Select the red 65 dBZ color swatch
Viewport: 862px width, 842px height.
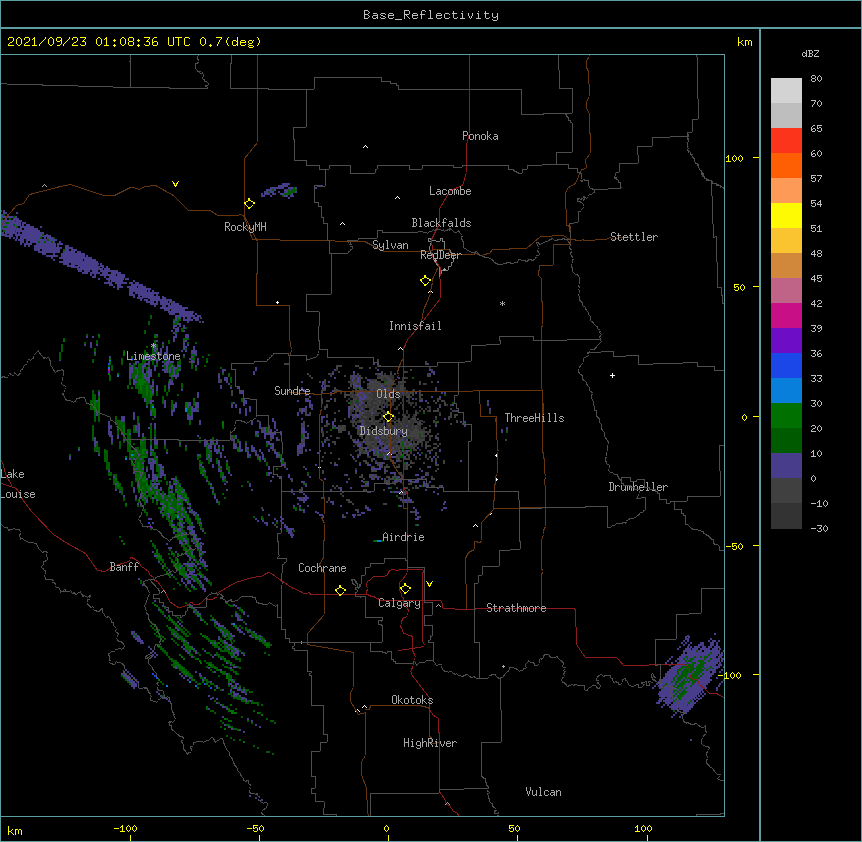(786, 141)
